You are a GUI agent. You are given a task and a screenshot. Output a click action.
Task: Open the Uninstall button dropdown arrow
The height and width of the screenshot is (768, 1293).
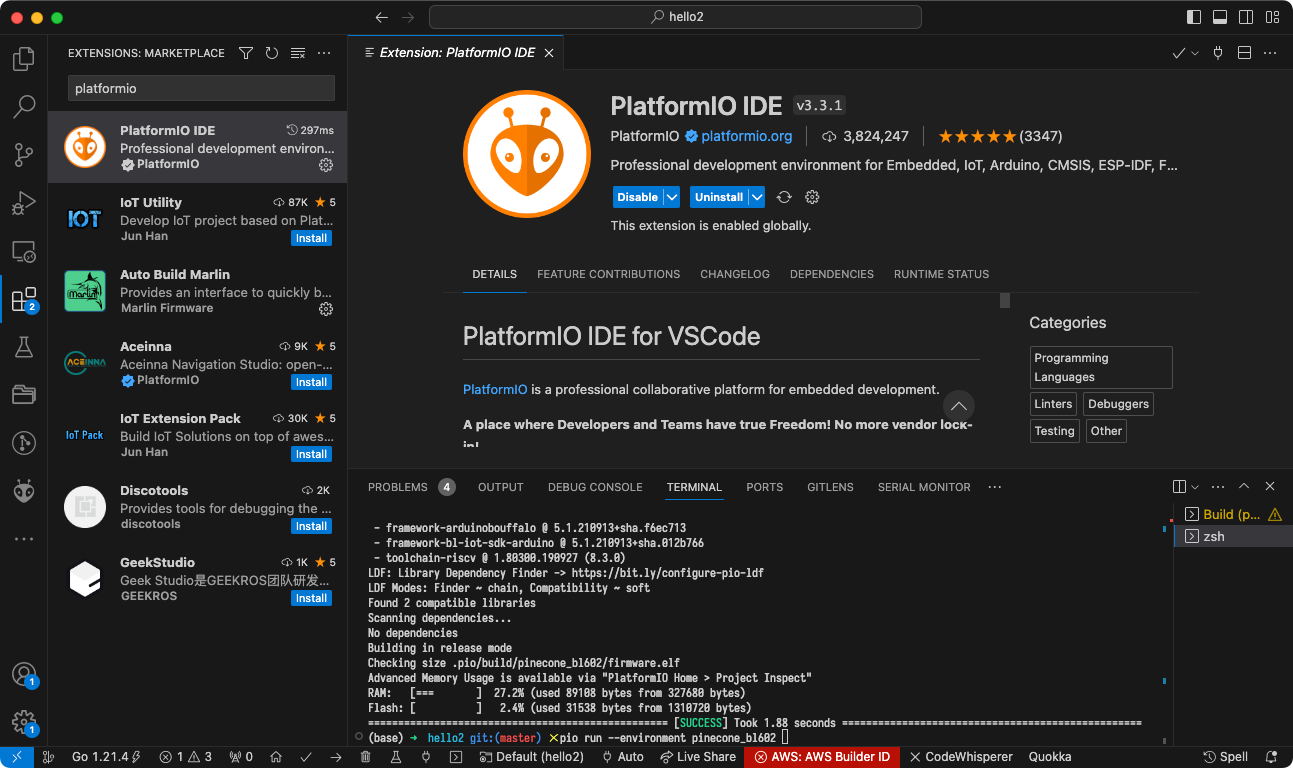tap(757, 197)
